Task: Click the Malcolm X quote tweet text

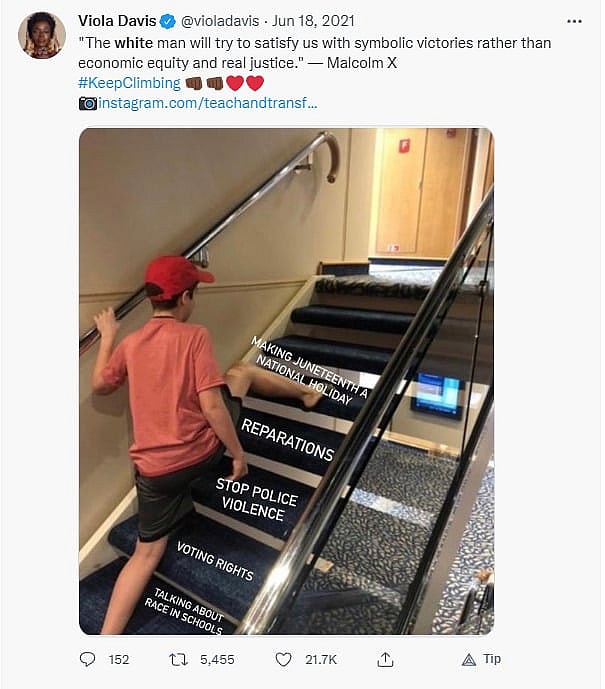Action: (315, 53)
